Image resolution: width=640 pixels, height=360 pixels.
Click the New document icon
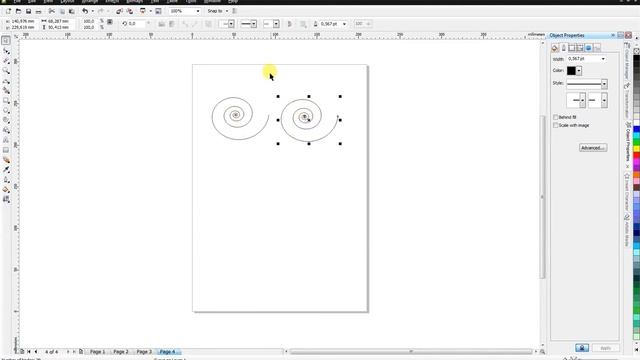(8, 11)
